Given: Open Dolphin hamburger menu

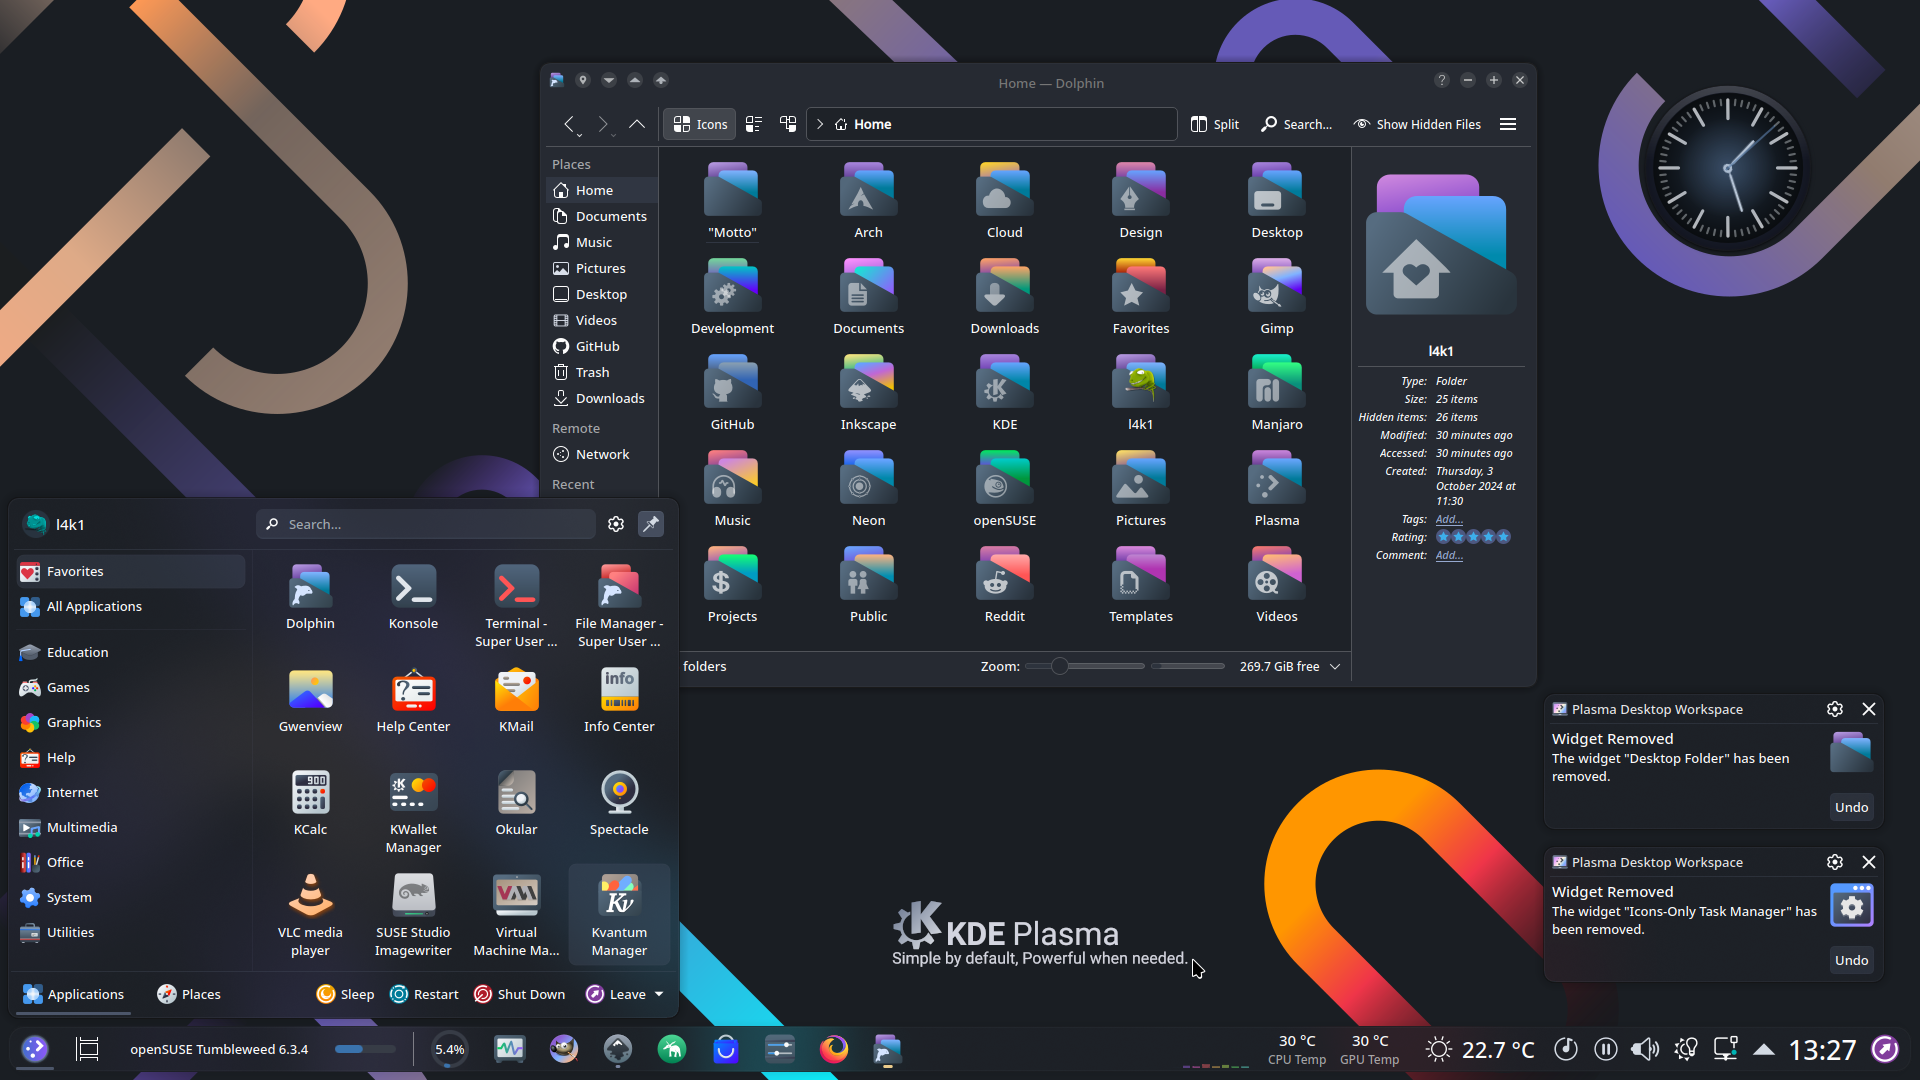Looking at the screenshot, I should [x=1508, y=124].
